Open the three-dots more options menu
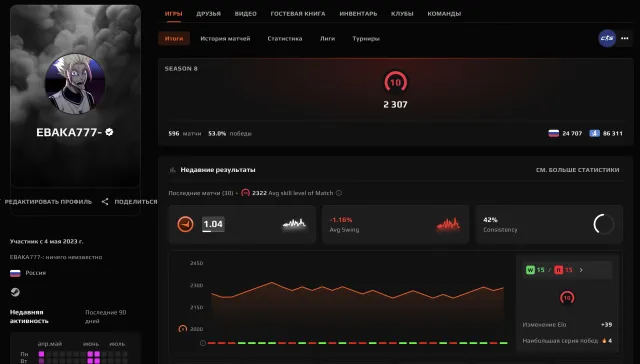The image size is (640, 364). coord(624,38)
